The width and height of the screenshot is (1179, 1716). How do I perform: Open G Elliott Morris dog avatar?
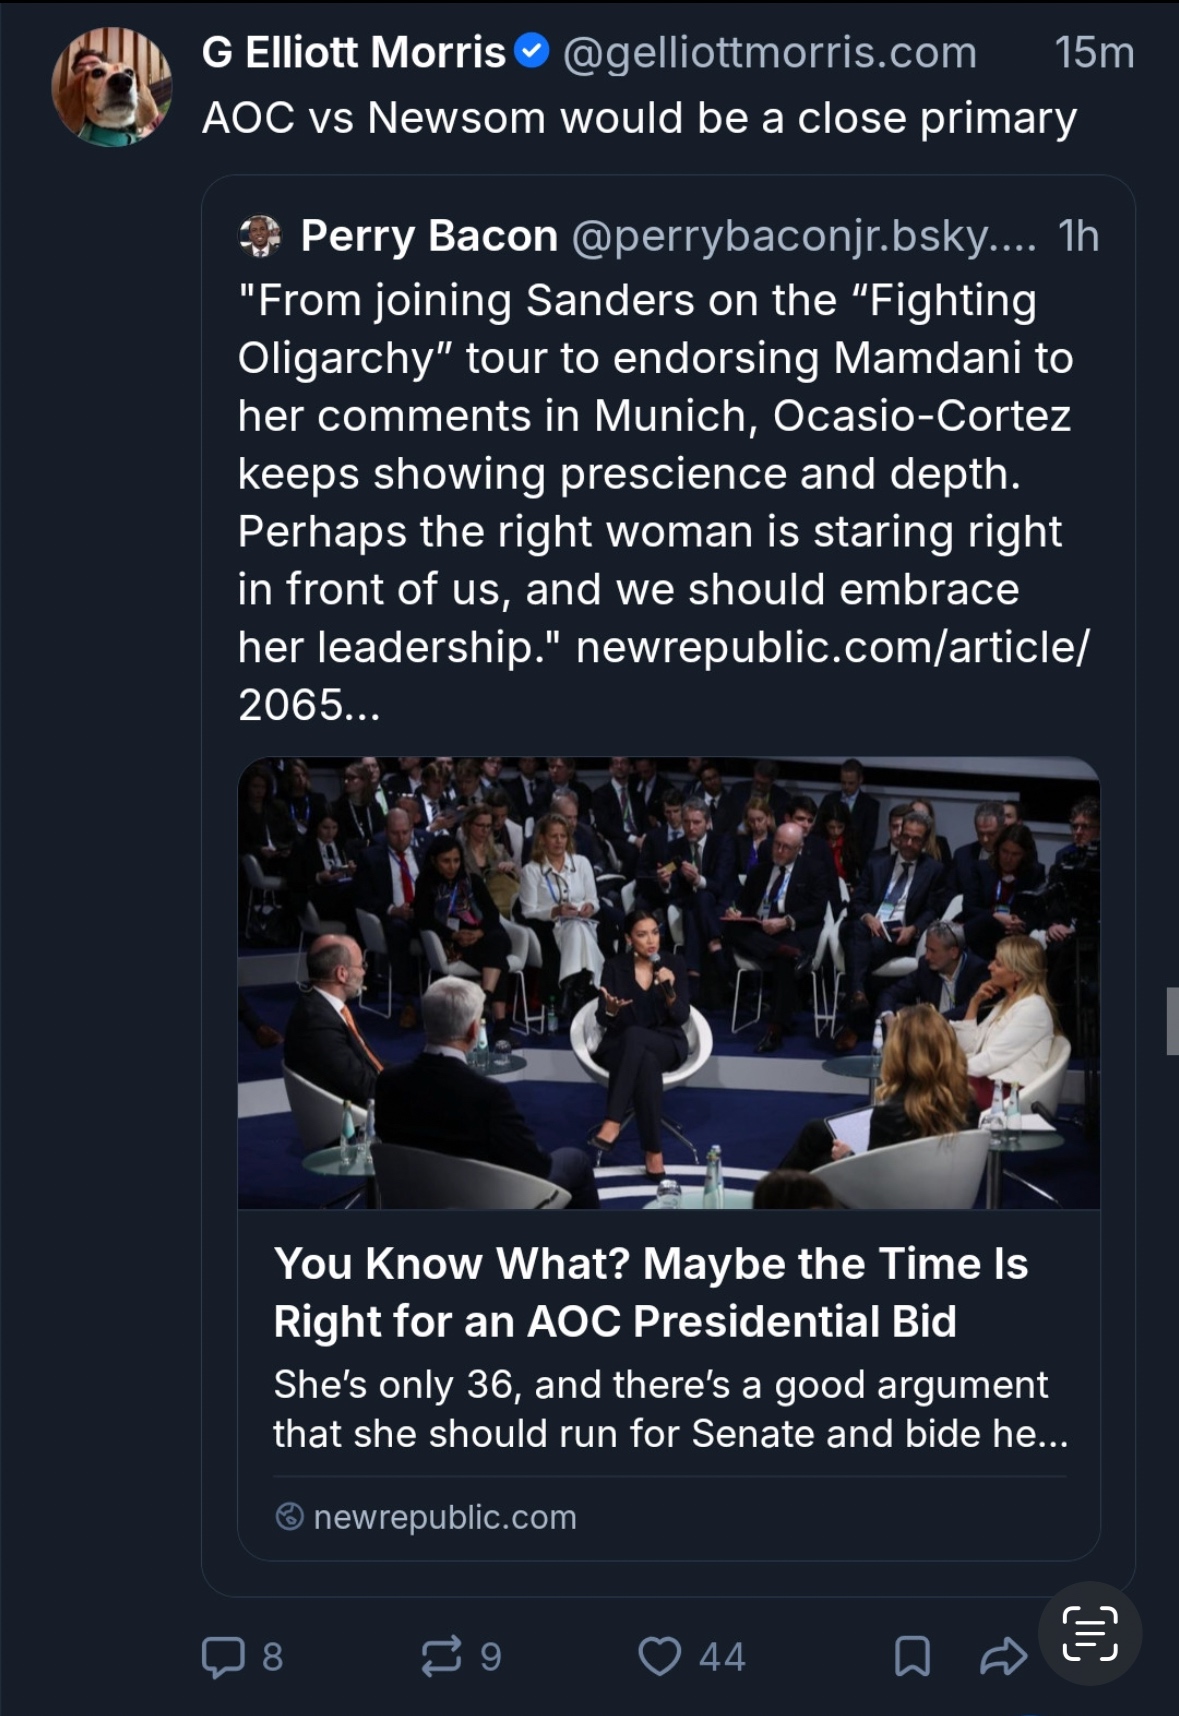[112, 87]
